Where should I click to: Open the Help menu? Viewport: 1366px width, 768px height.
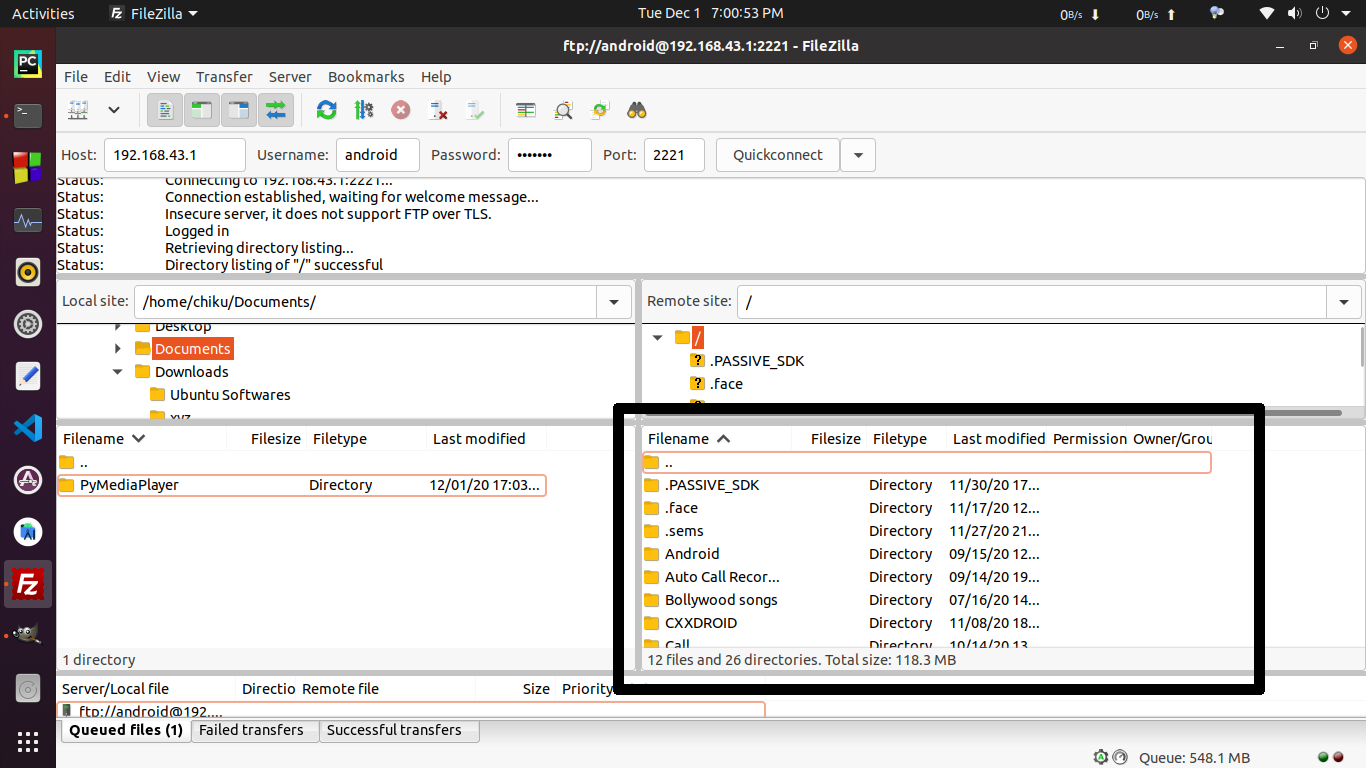coord(436,77)
